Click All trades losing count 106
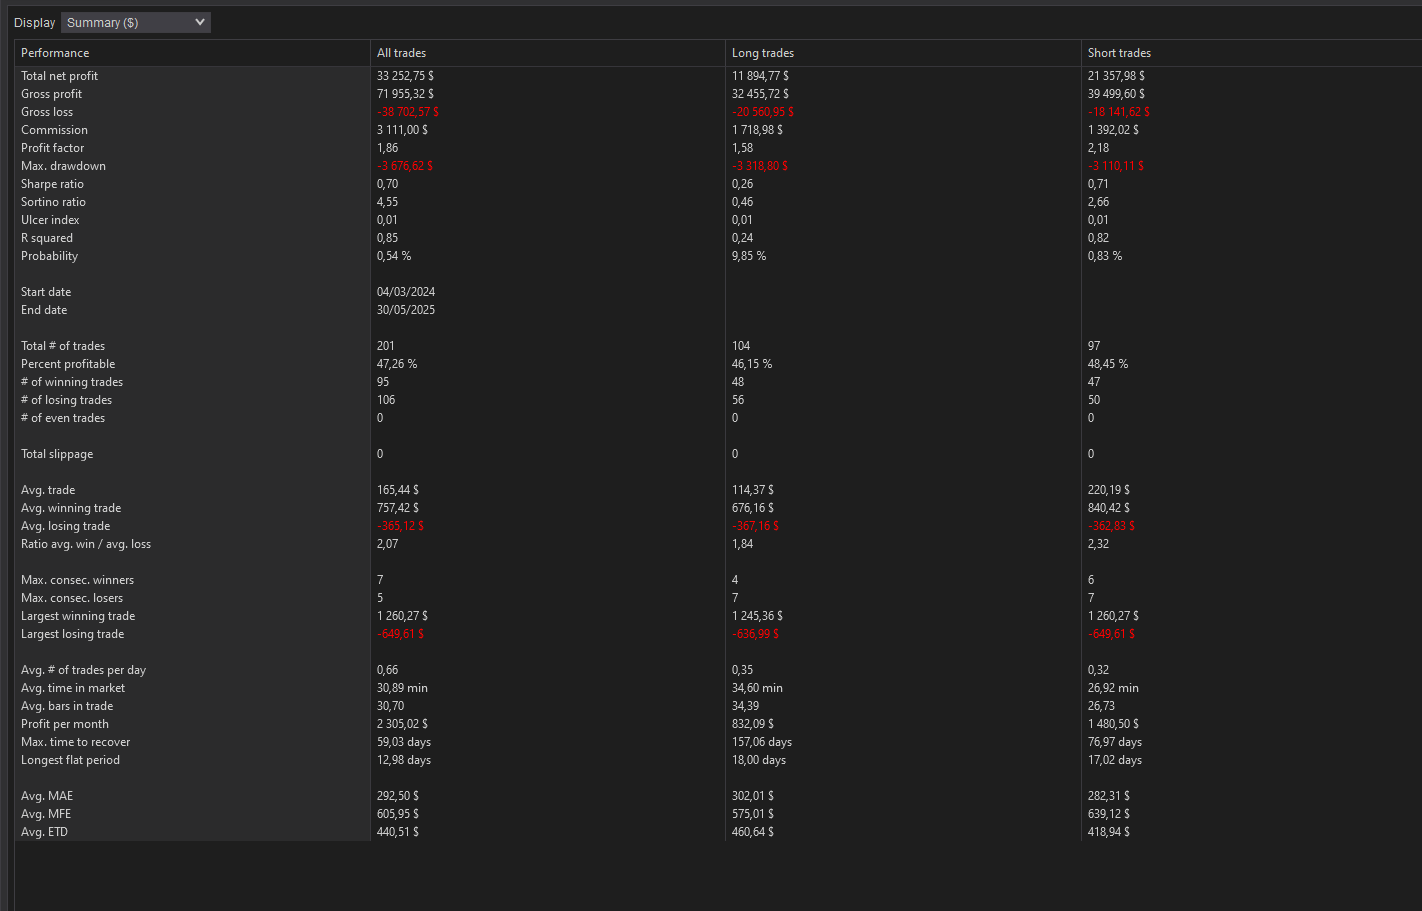1422x911 pixels. click(386, 400)
